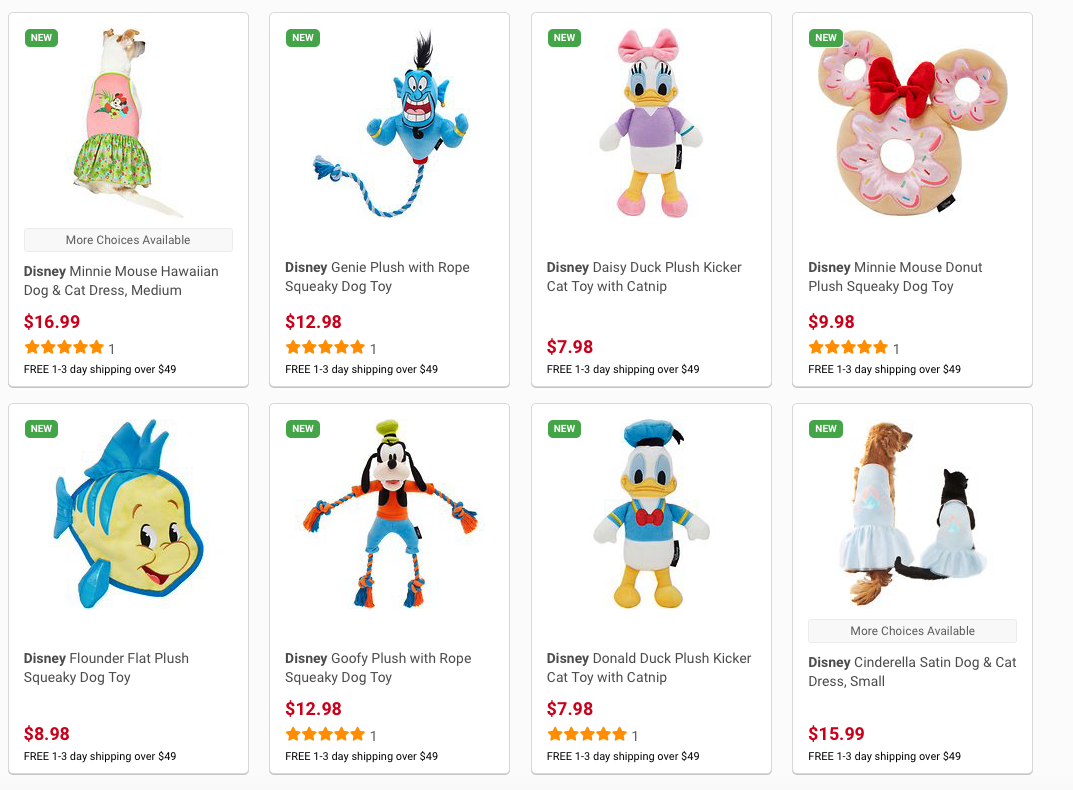The image size is (1073, 790).
Task: Click the star rating under Genie Plush
Action: click(x=325, y=348)
